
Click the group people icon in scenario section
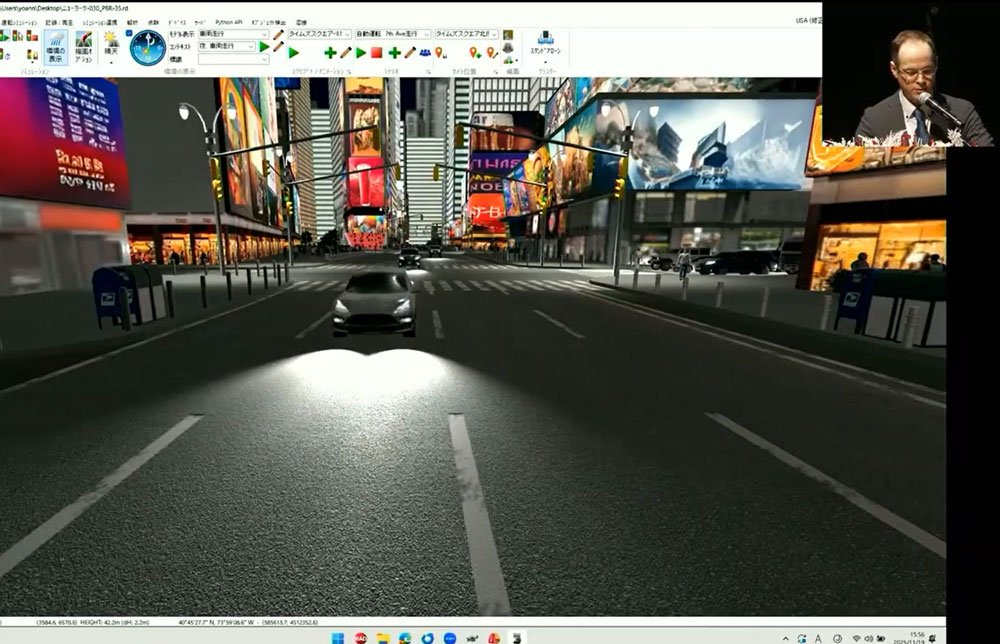tap(425, 53)
